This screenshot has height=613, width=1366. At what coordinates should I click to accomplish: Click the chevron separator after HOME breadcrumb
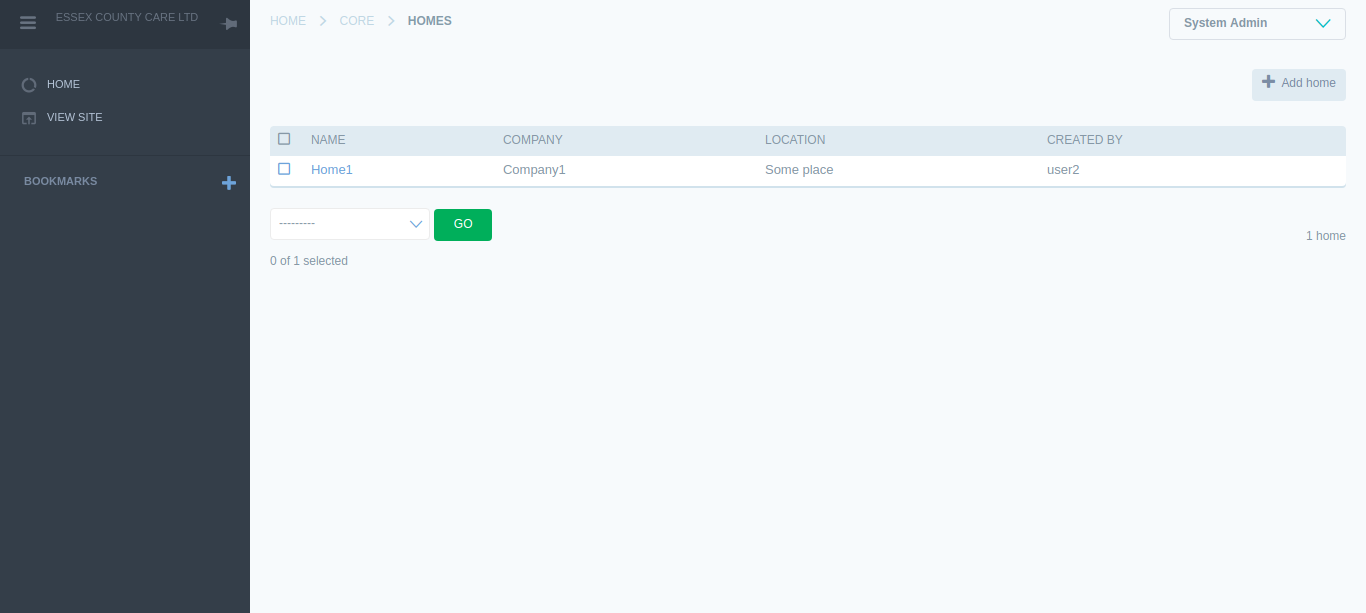tap(323, 21)
